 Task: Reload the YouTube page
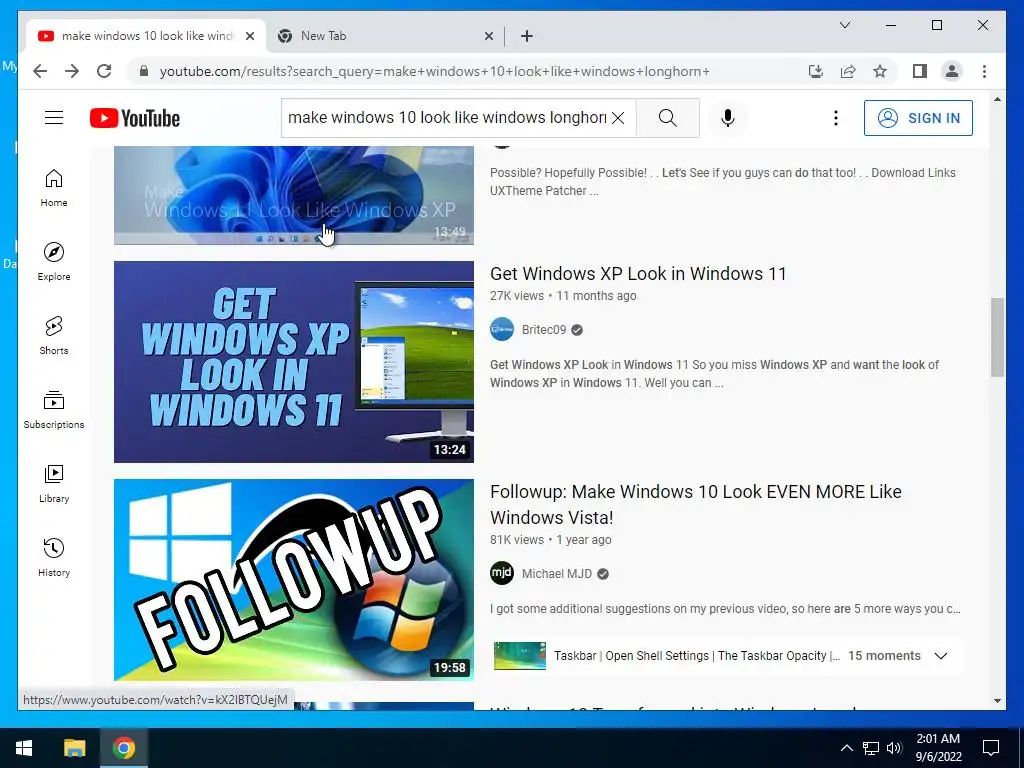[104, 71]
